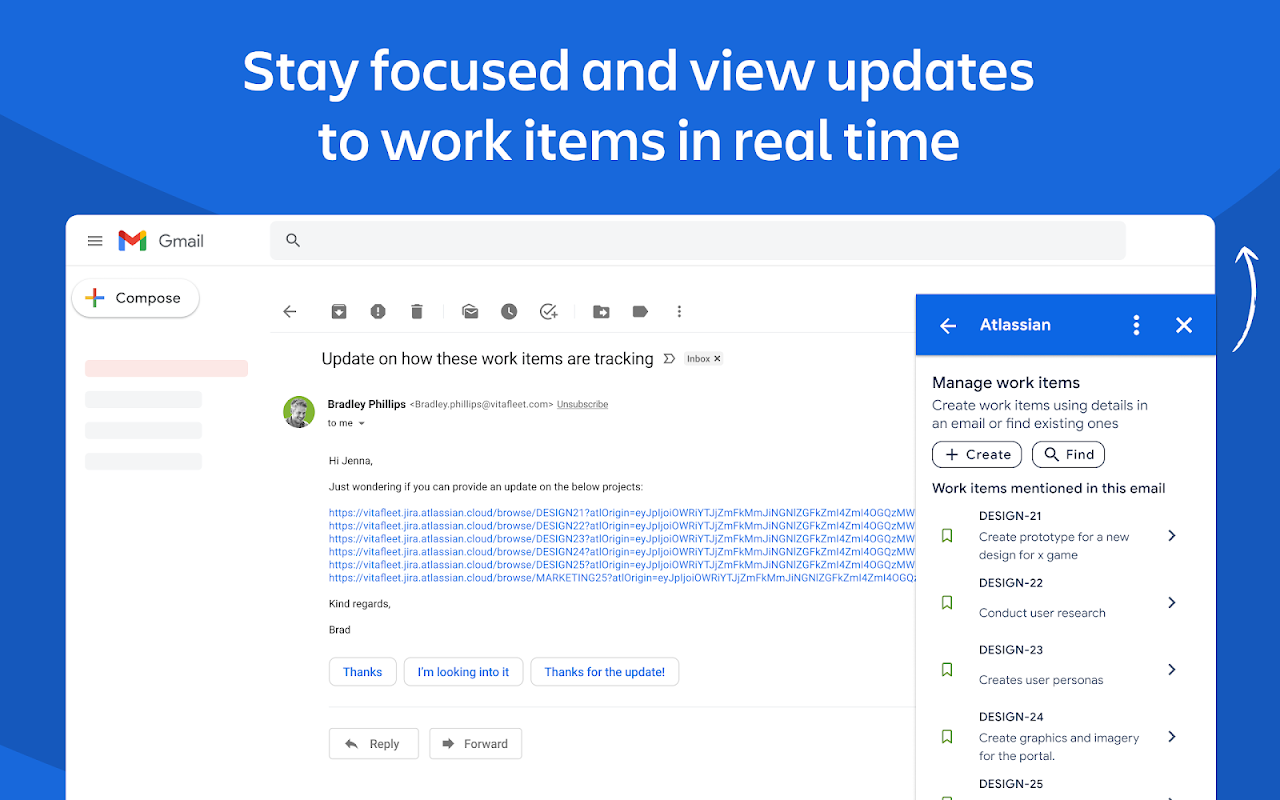This screenshot has width=1280, height=800.
Task: Click the search magnifier icon
Action: coord(293,241)
